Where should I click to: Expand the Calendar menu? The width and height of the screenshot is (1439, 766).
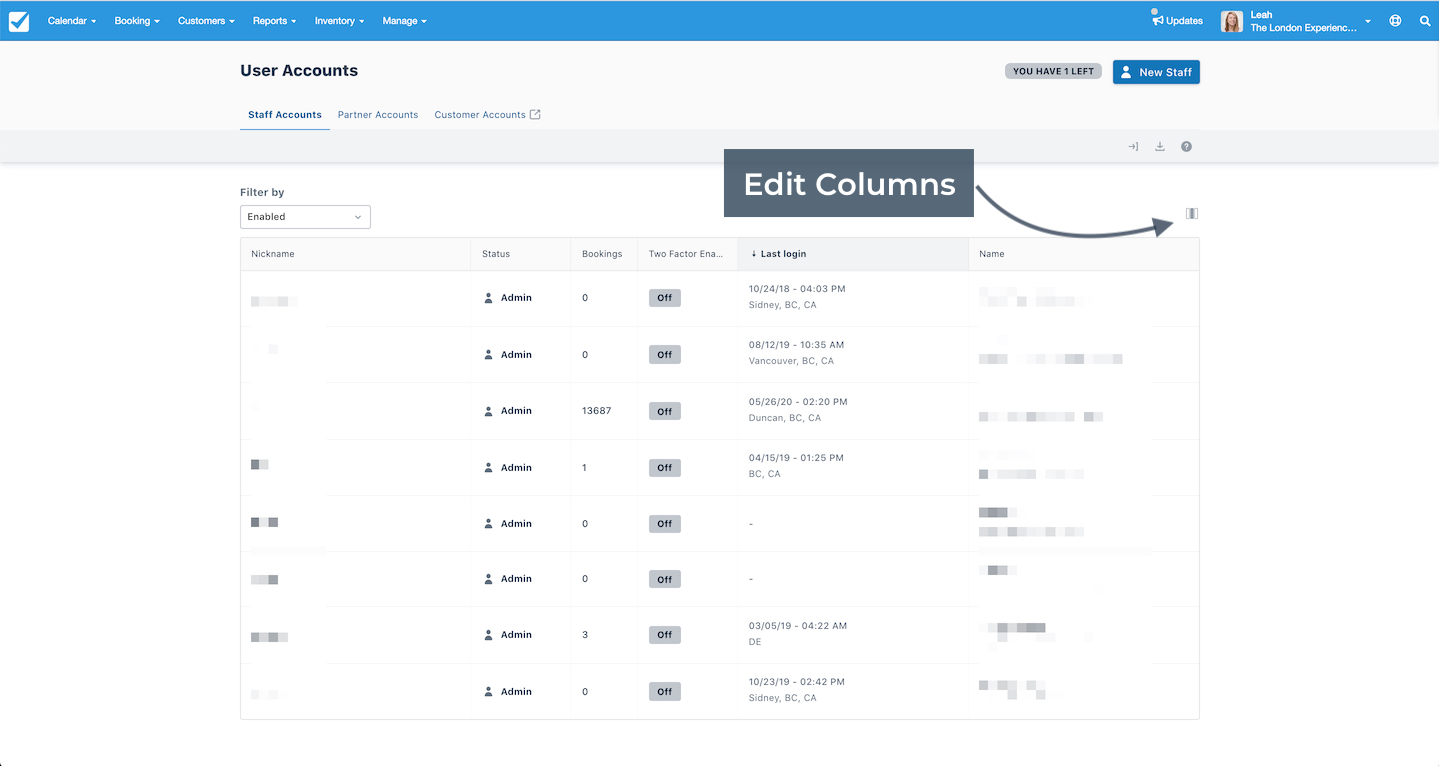[x=72, y=21]
